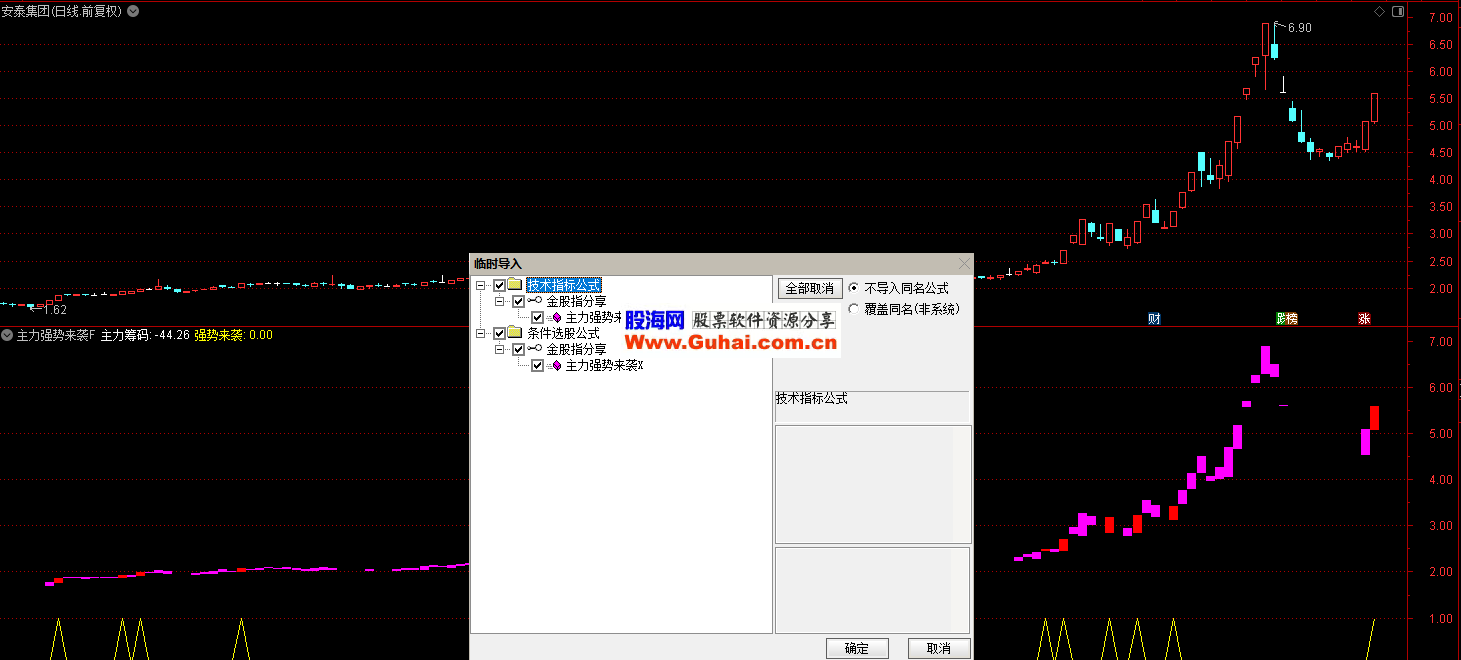Click the 主力筹码: -44.26 indicator value
The height and width of the screenshot is (660, 1461).
click(145, 335)
